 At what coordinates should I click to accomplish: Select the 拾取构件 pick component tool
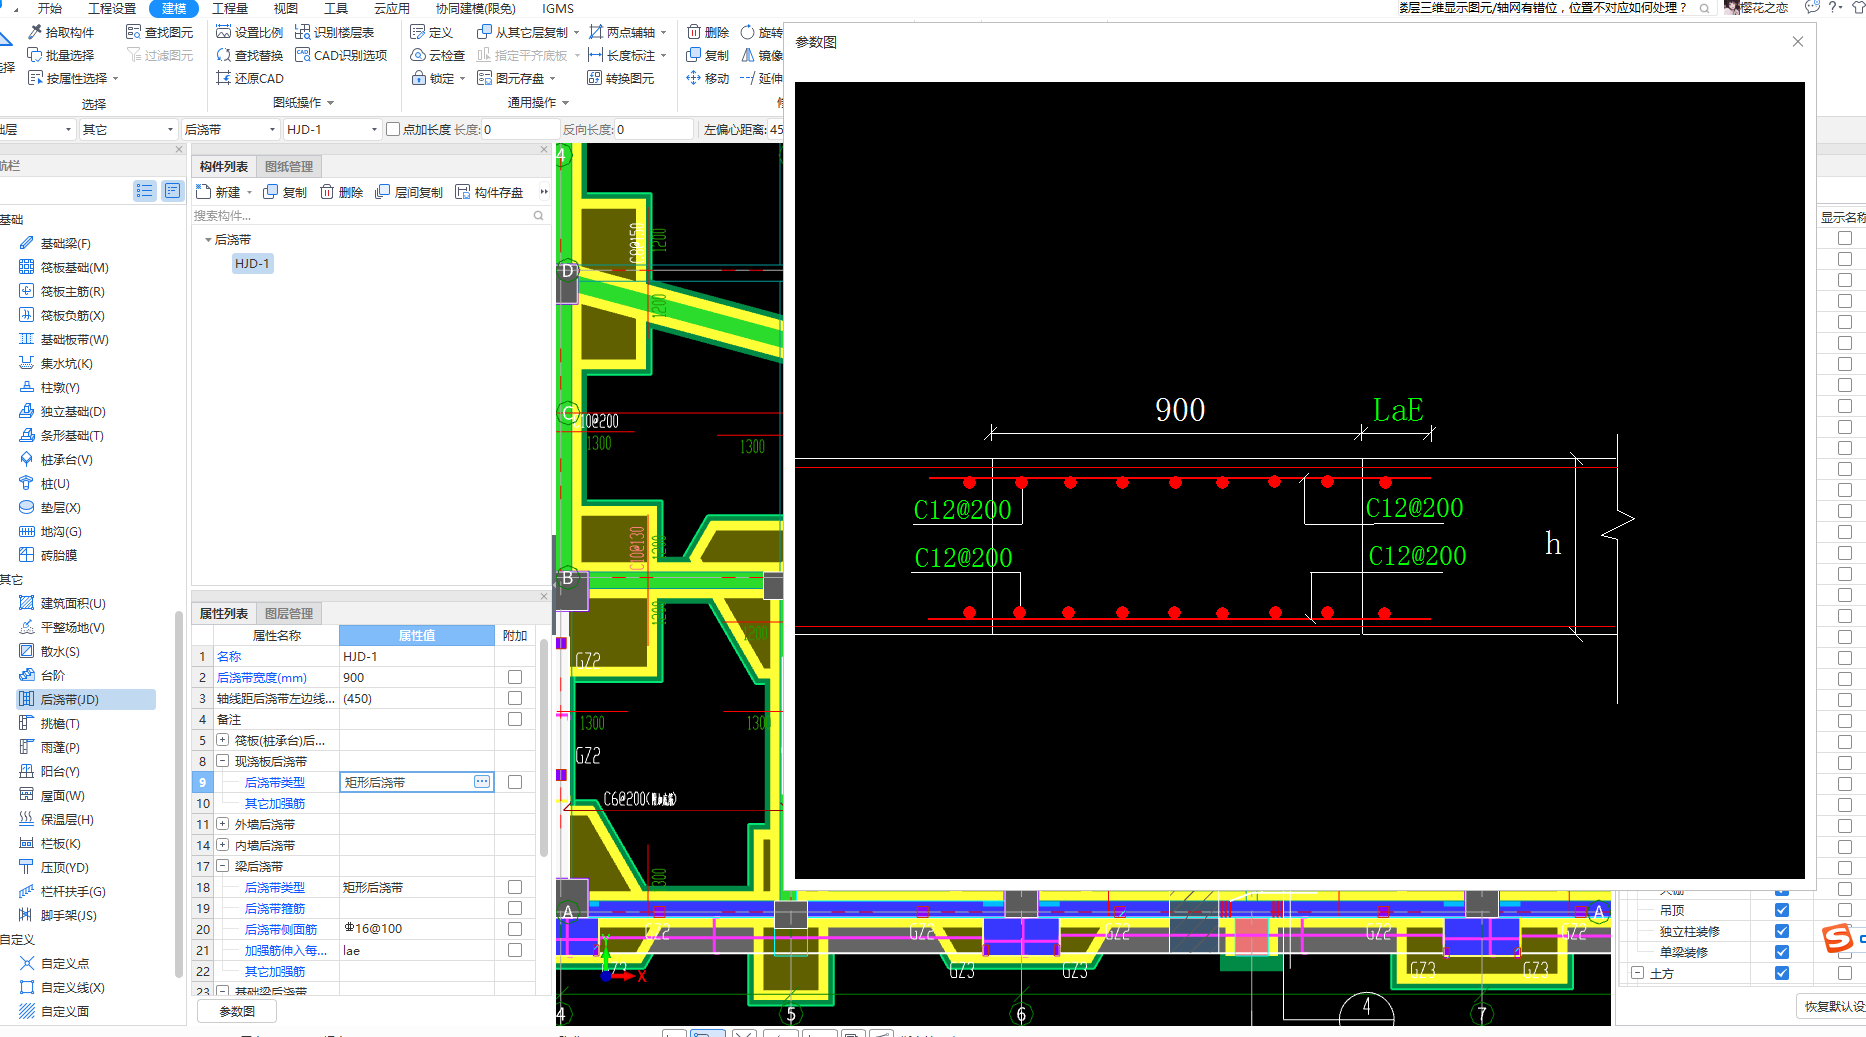coord(61,32)
